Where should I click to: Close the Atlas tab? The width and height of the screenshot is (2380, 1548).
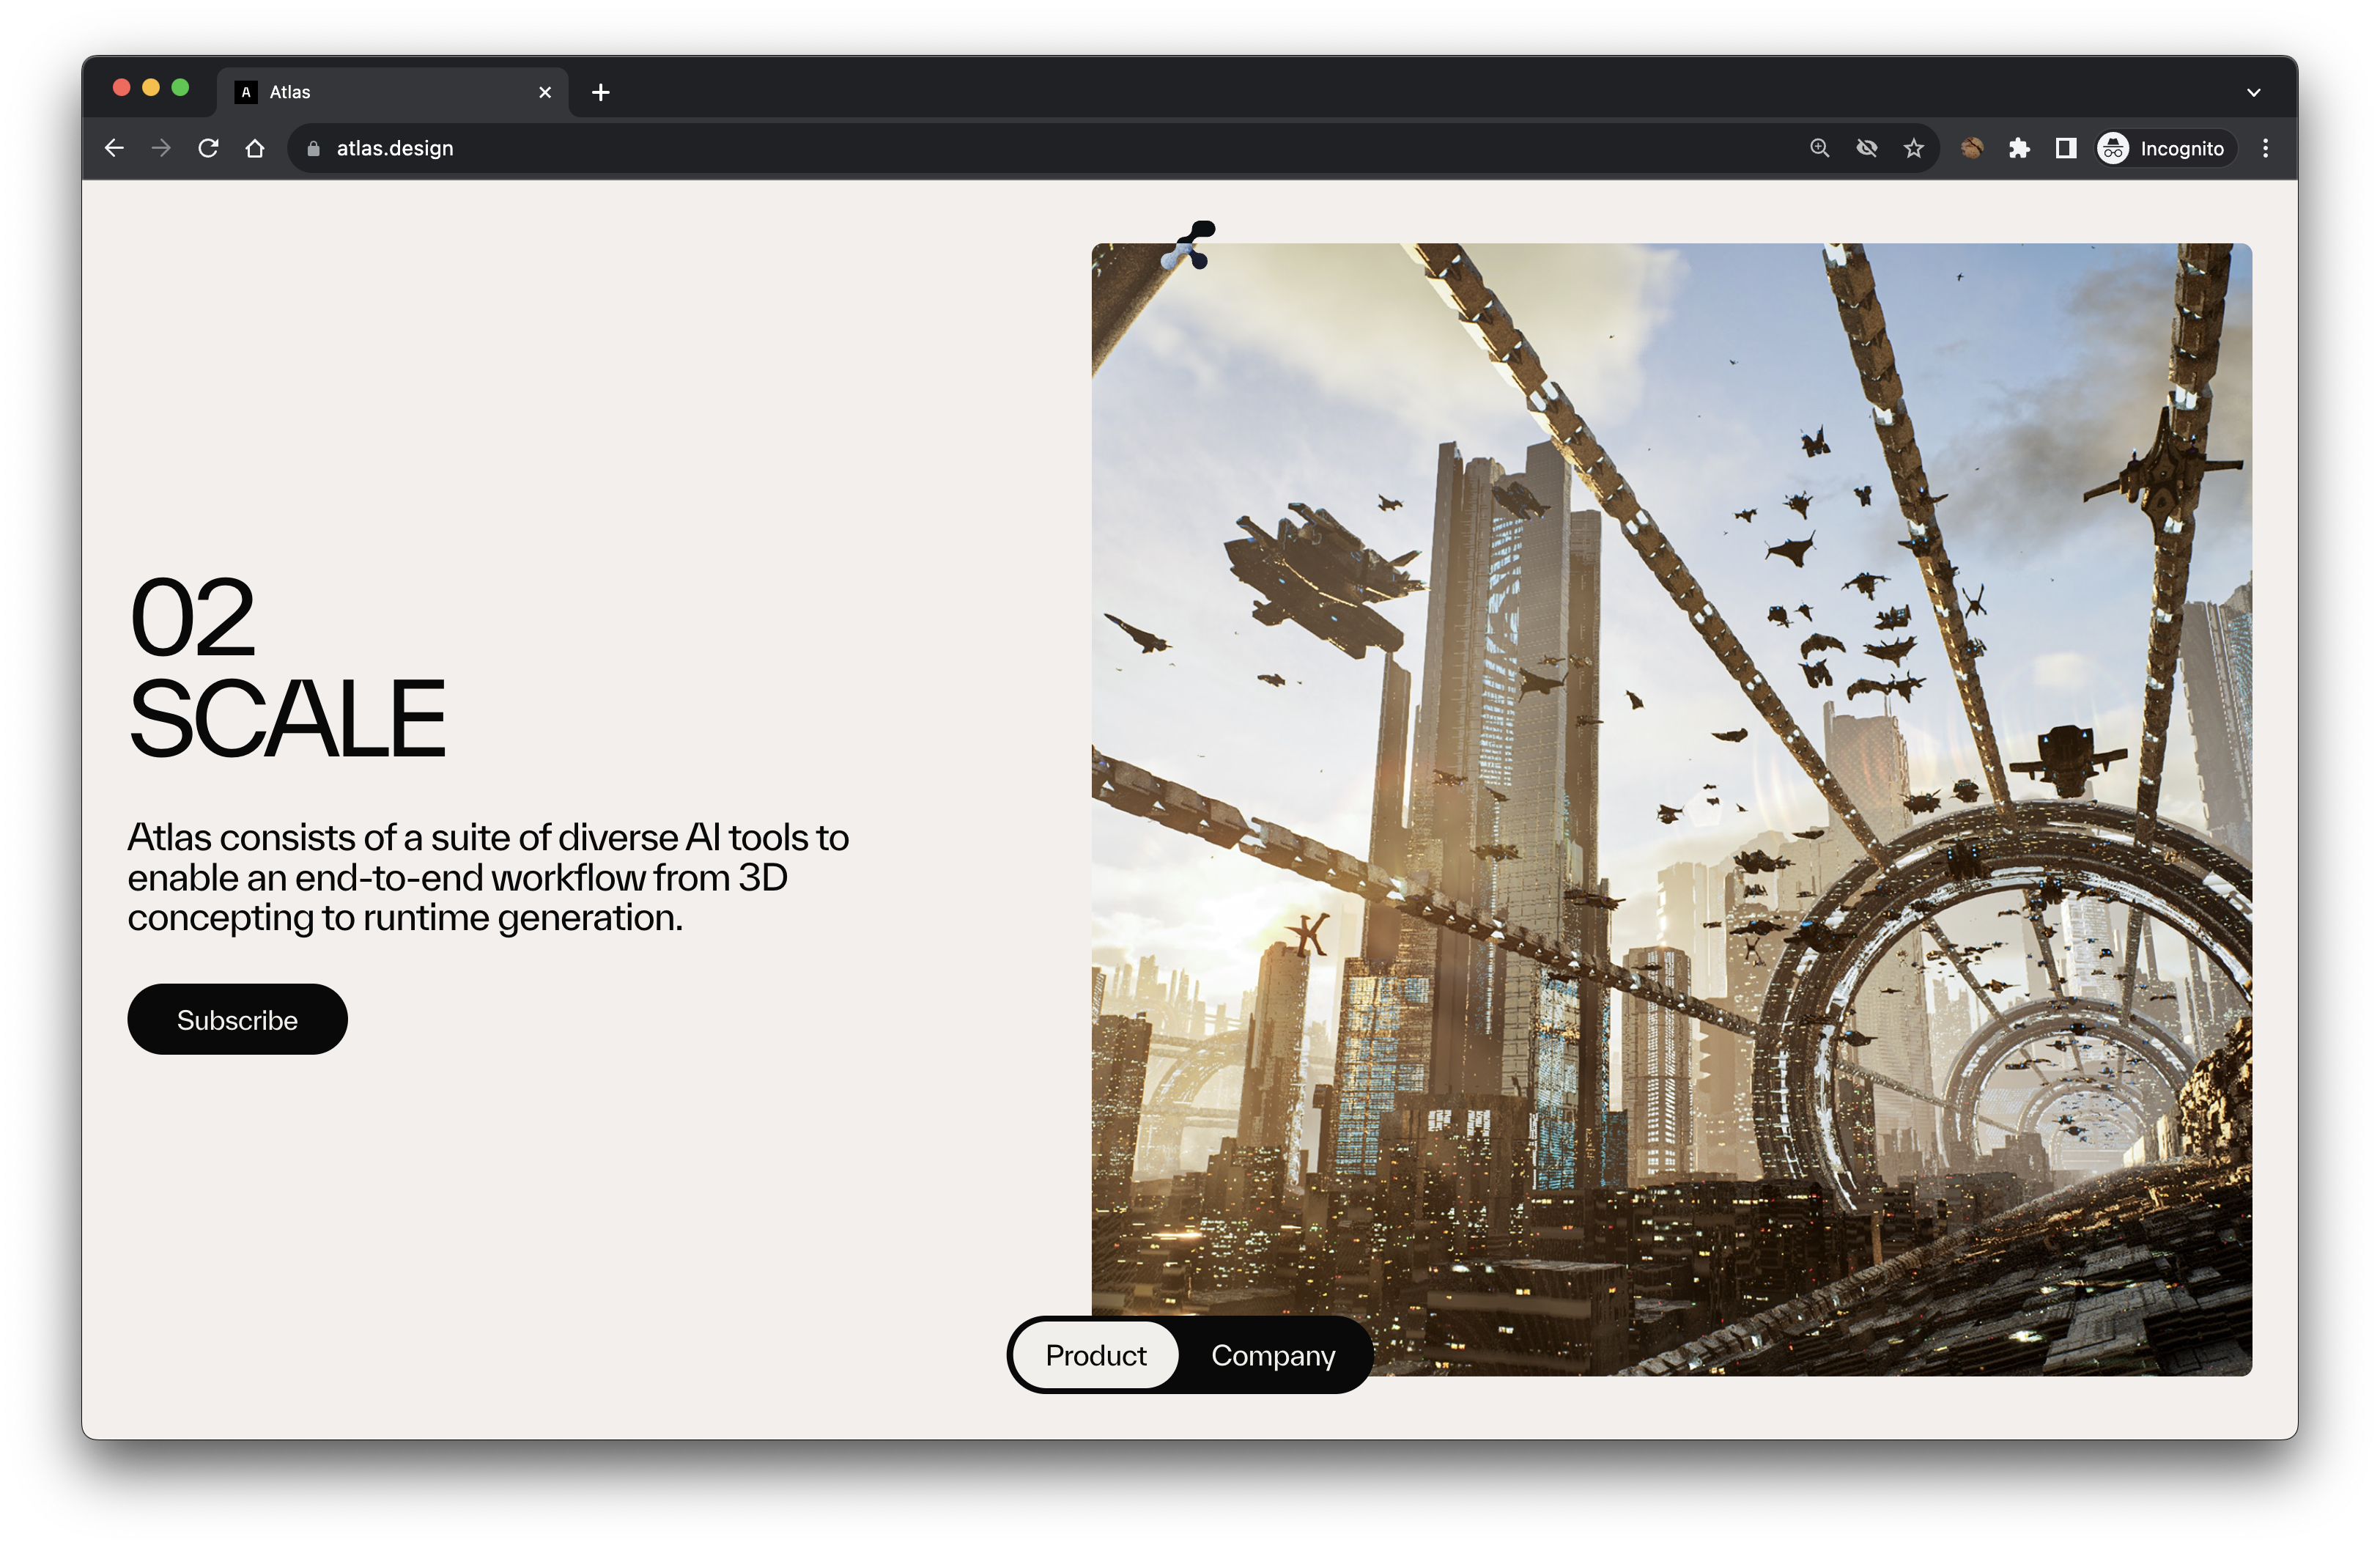tap(545, 92)
